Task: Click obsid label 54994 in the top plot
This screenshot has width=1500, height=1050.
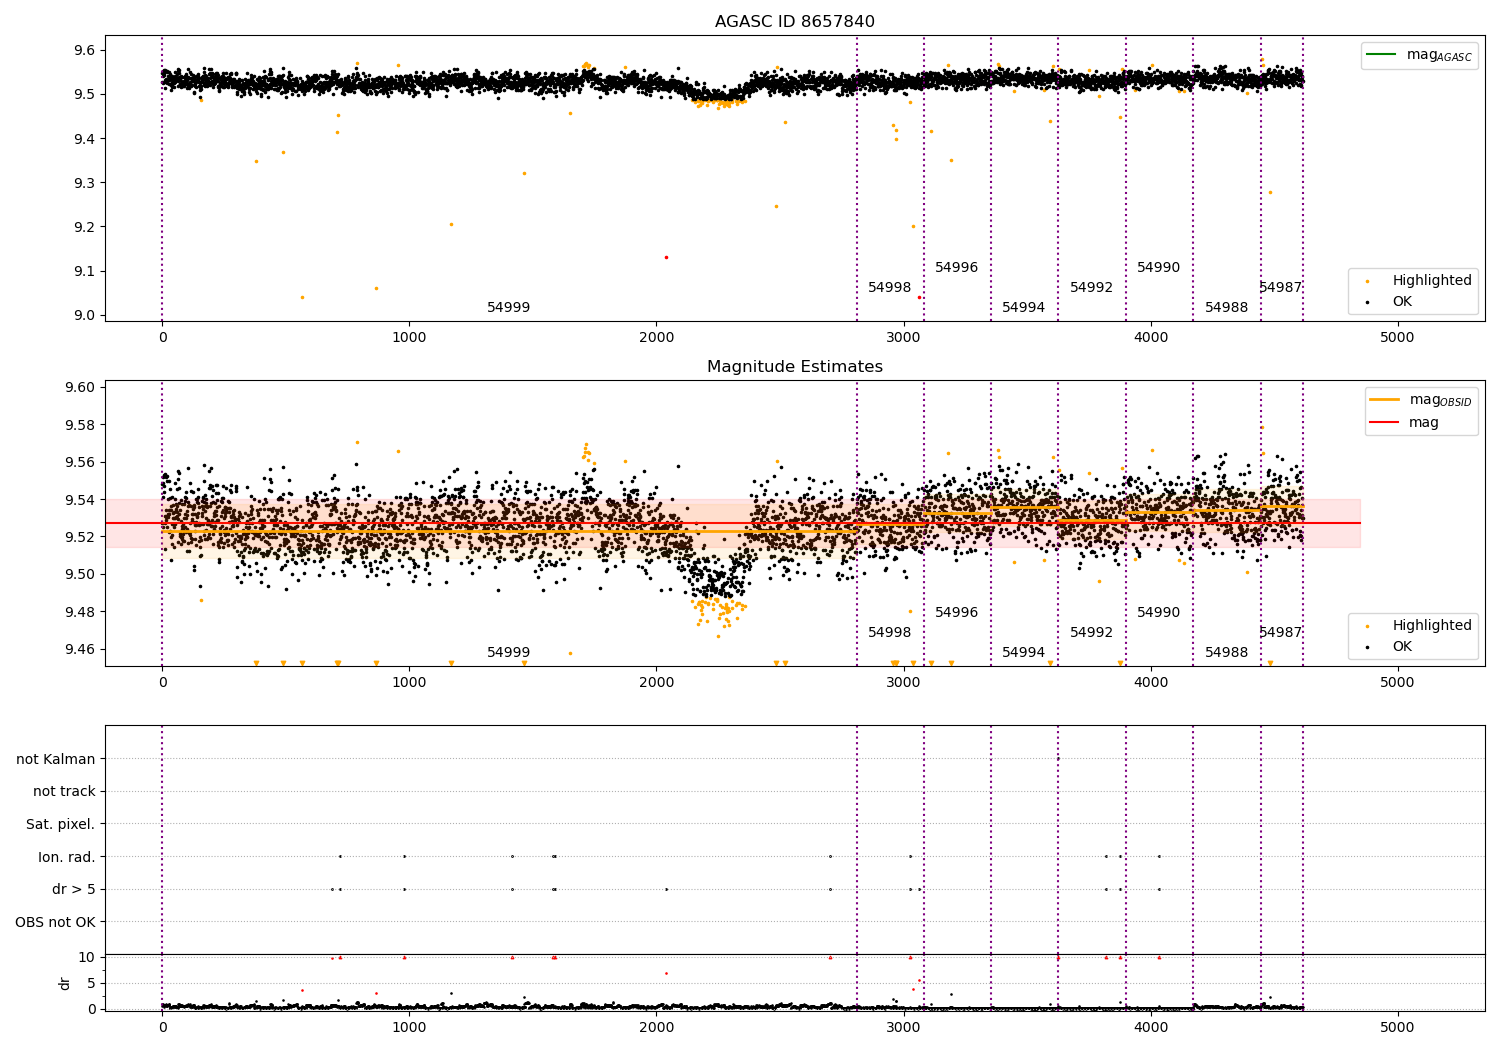Action: (1023, 307)
